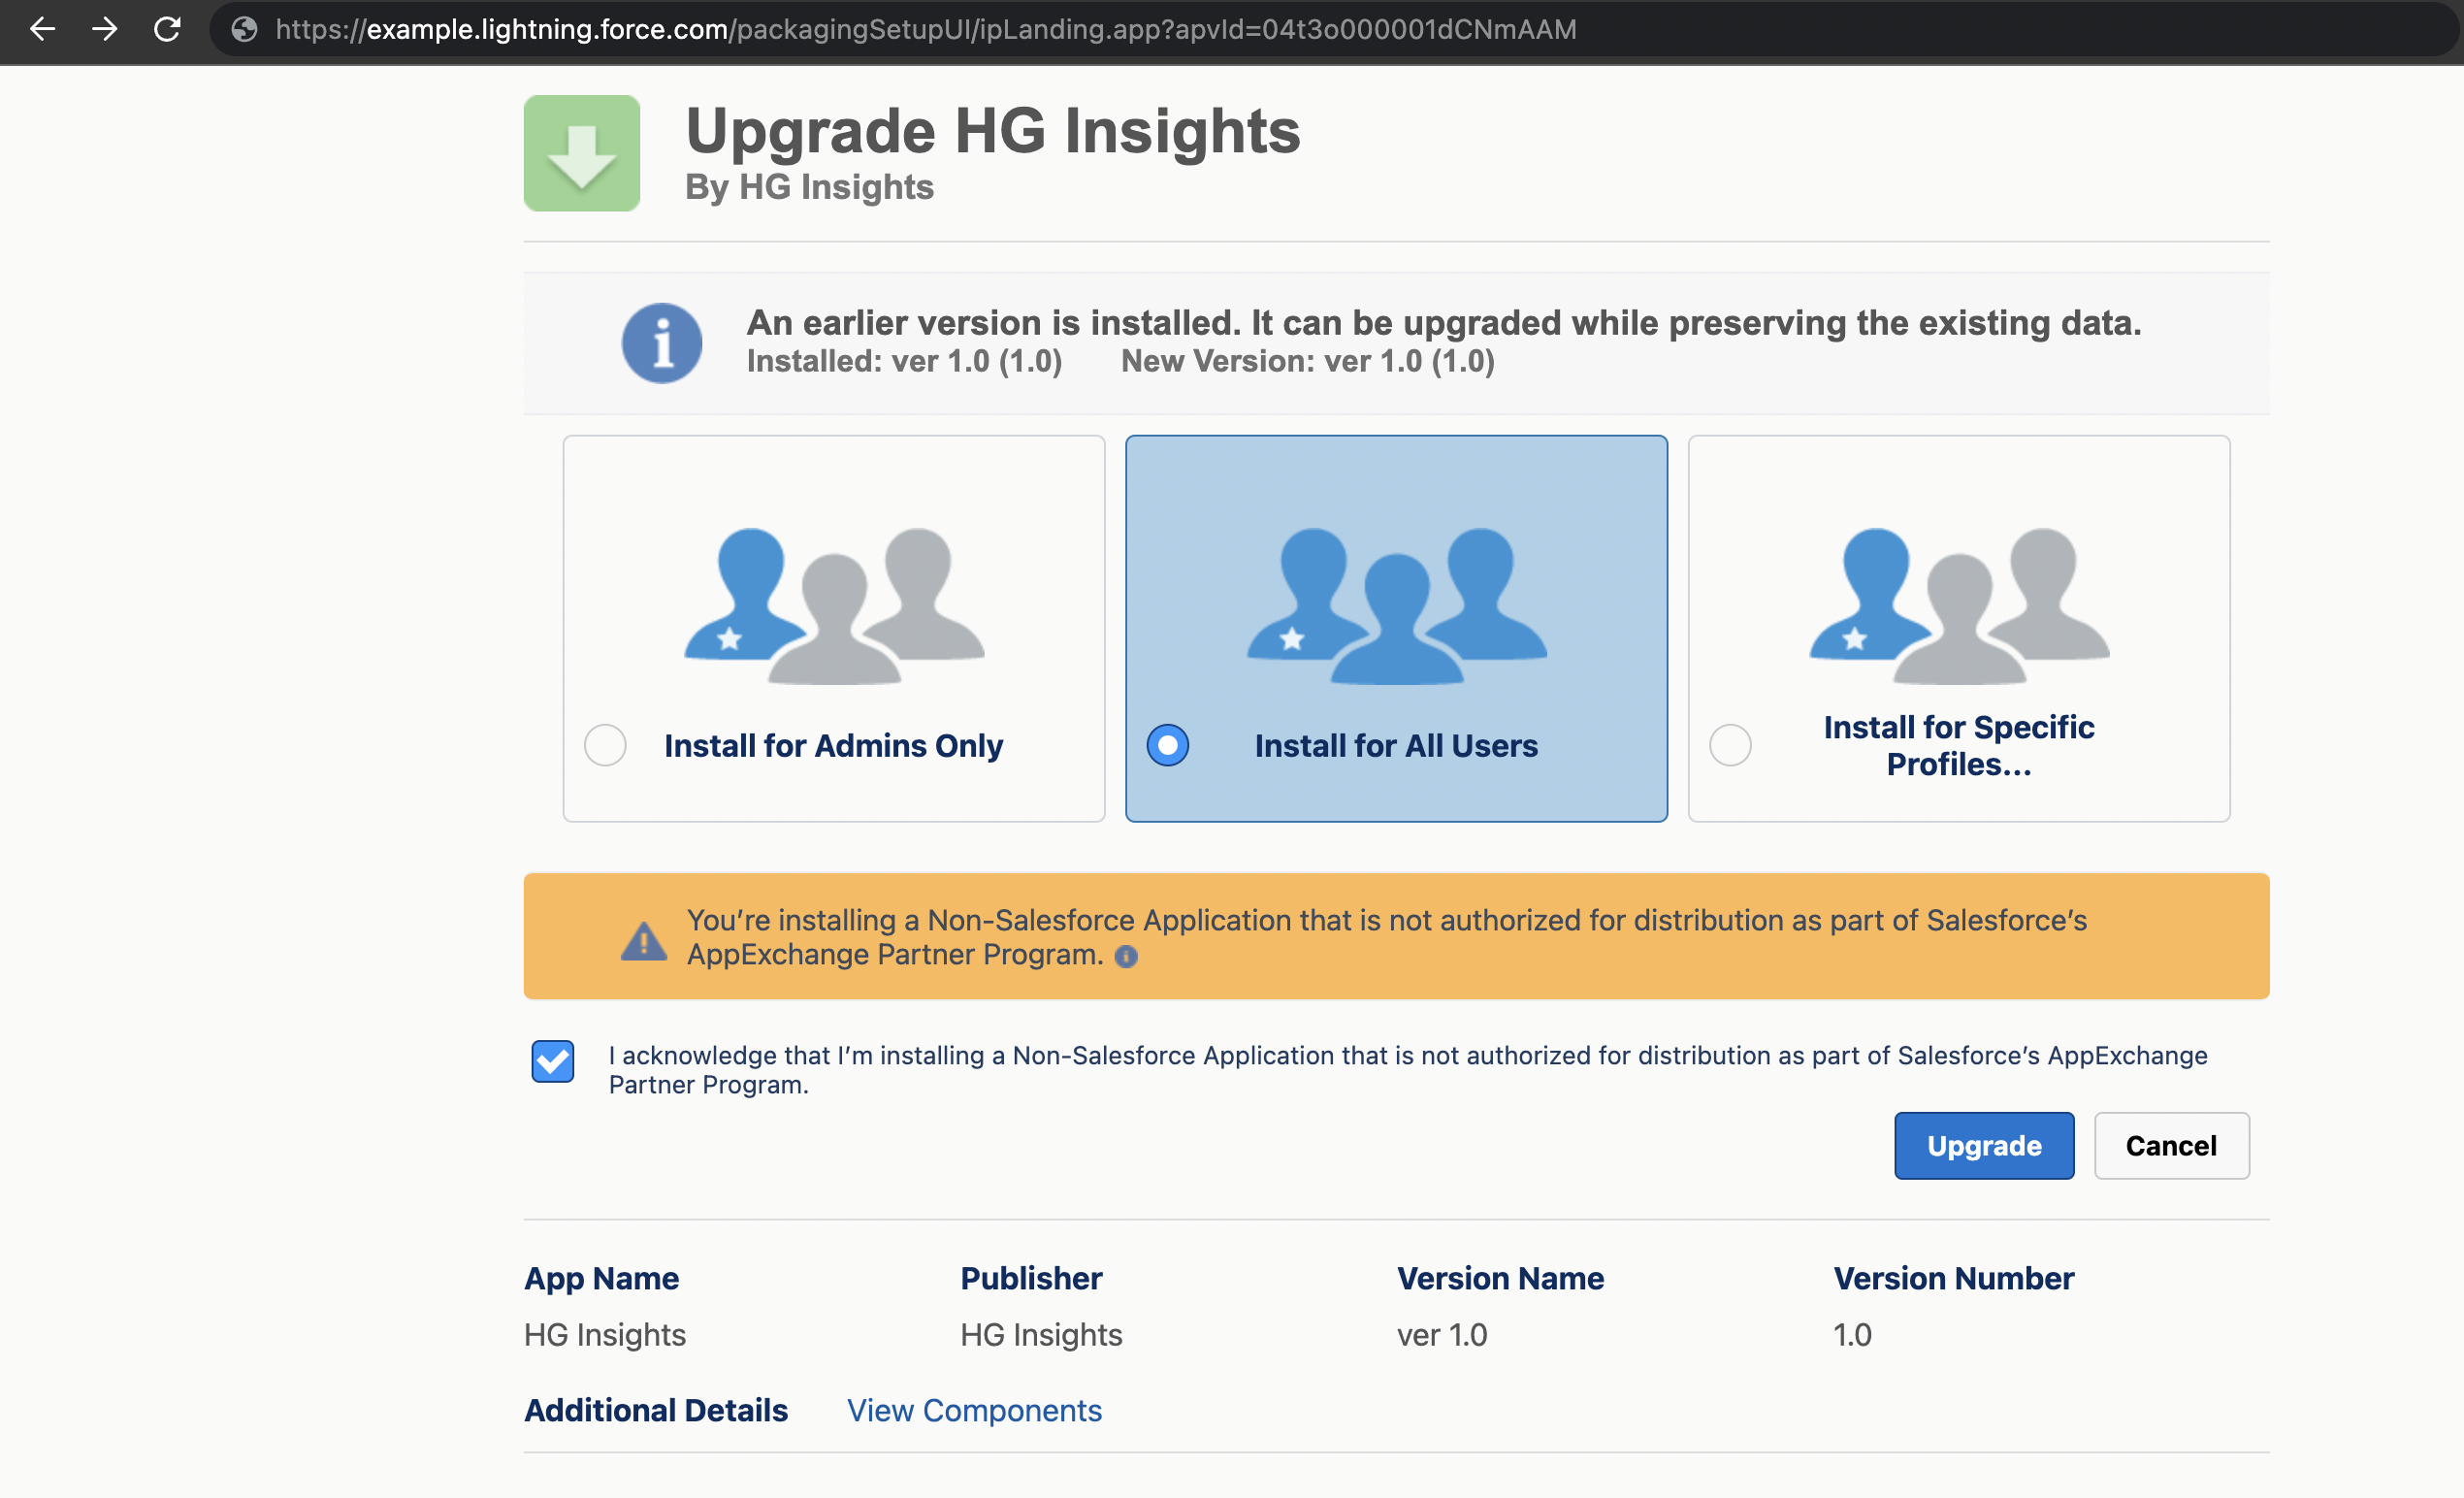Click the blue info circle icon
Viewport: 2464px width, 1498px height.
[x=662, y=343]
